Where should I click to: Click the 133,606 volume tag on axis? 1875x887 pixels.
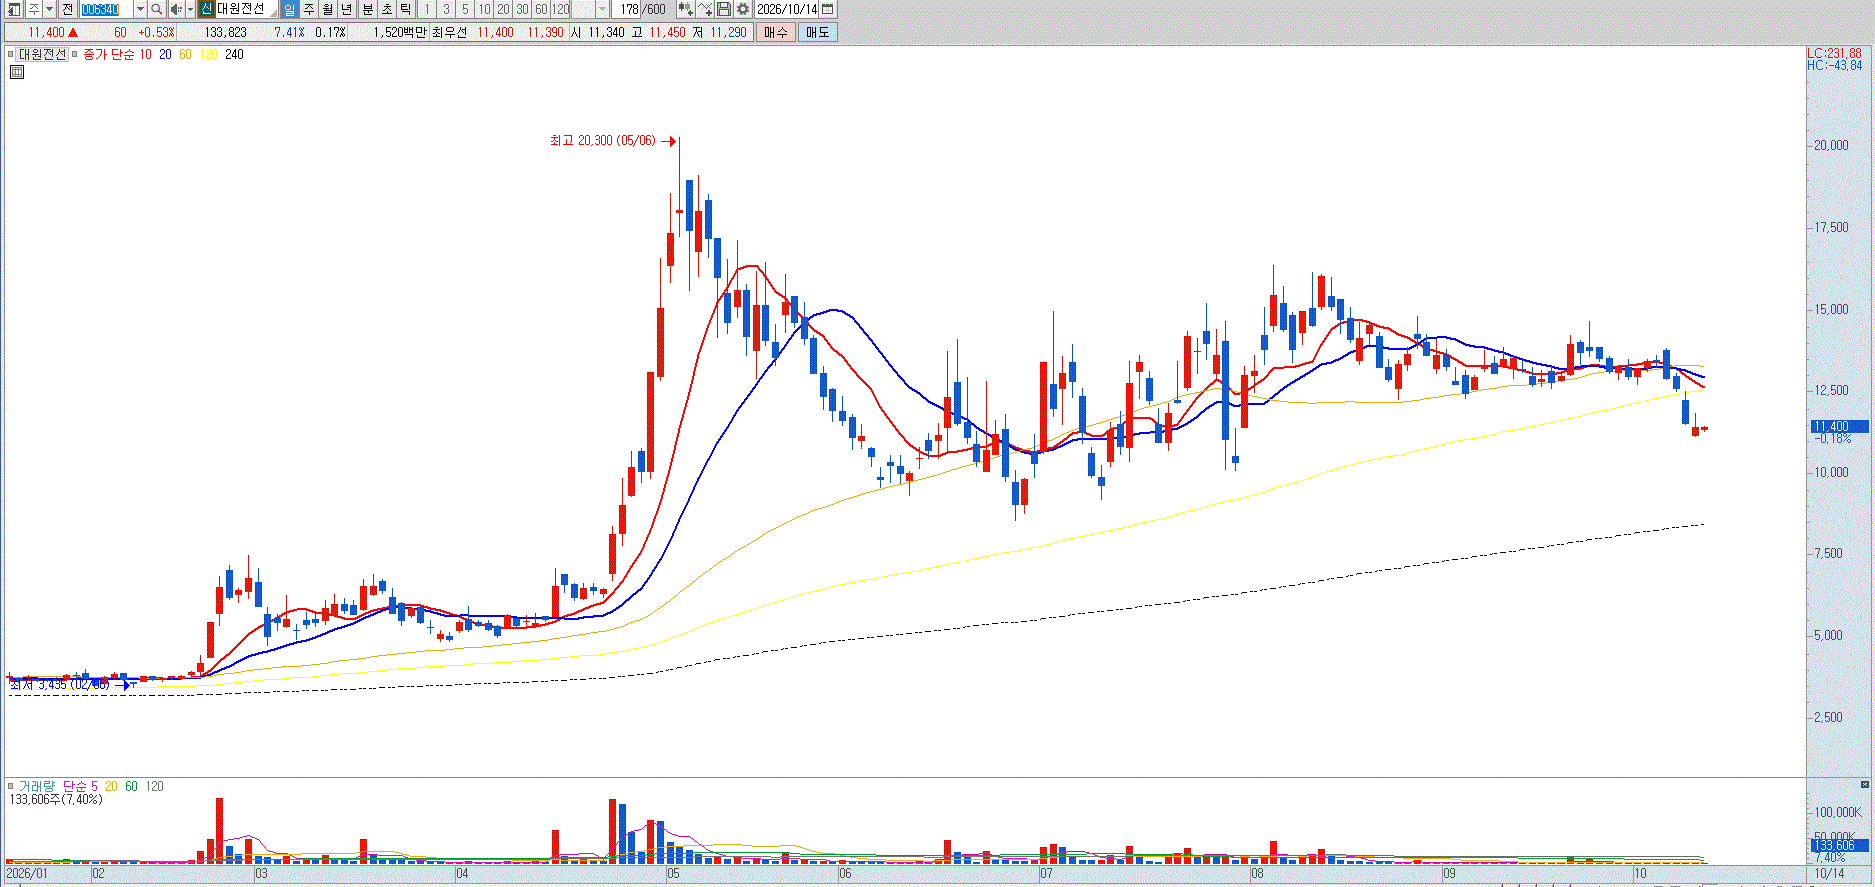click(1838, 845)
